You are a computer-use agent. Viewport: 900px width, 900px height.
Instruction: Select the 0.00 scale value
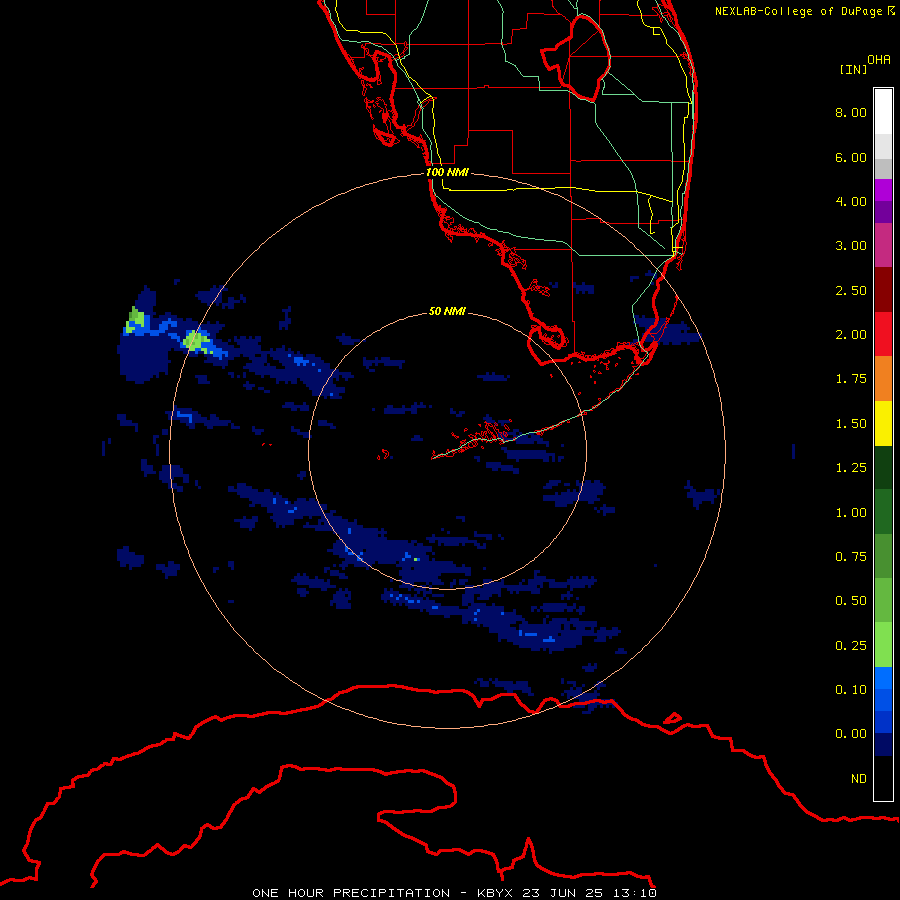(851, 734)
